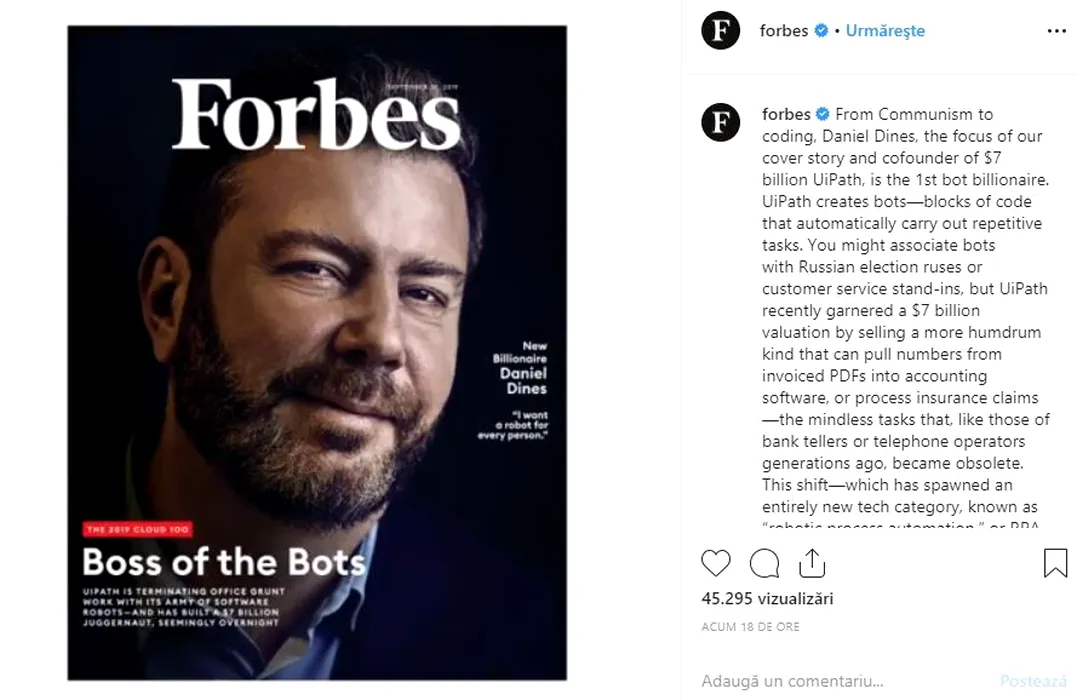Image resolution: width=1077 pixels, height=700 pixels.
Task: Click the Boss of the Bots cover headline
Action: pos(224,562)
